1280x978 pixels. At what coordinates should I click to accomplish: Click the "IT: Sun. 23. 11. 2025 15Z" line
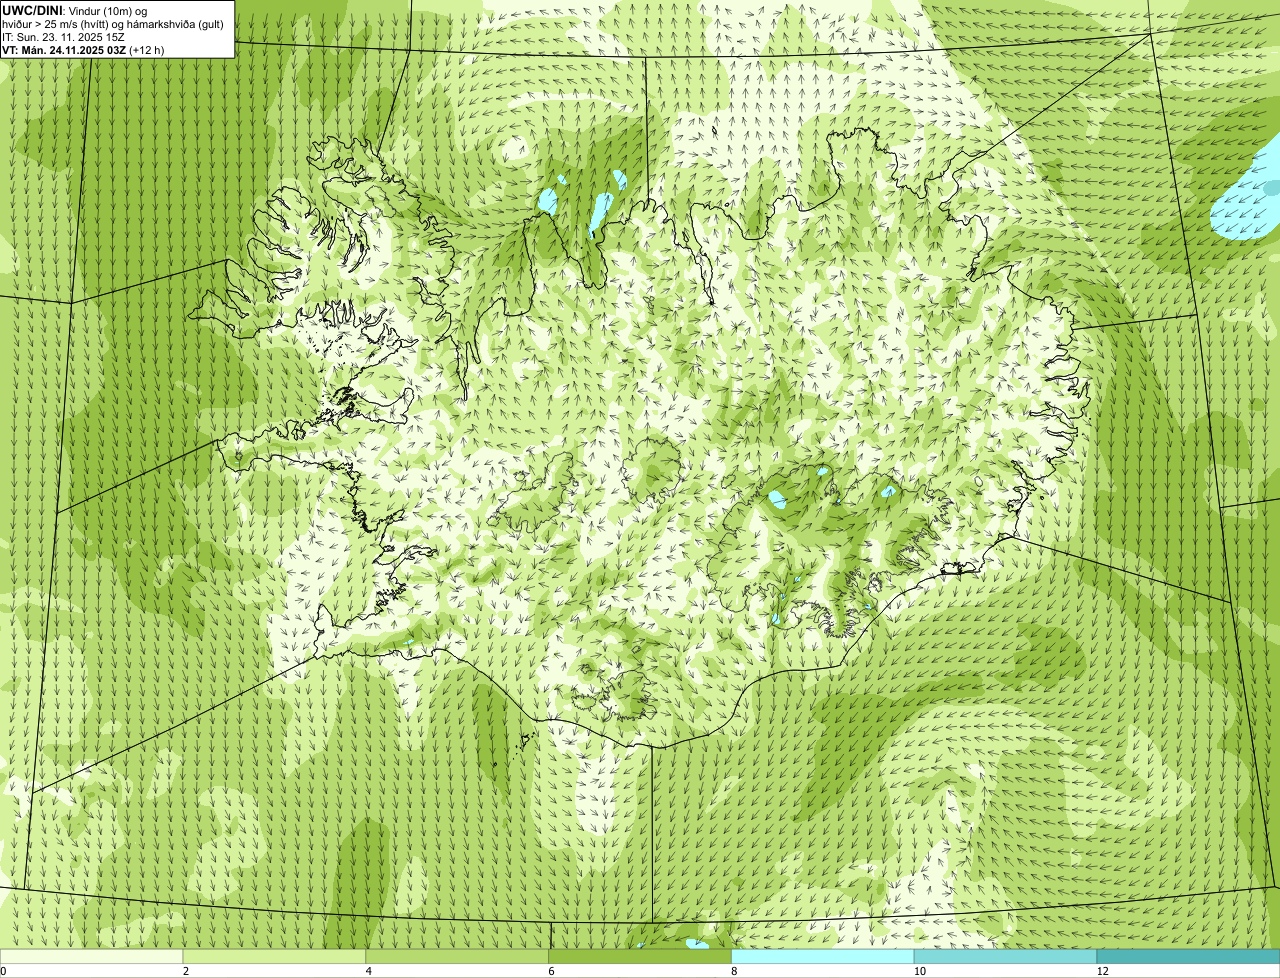[63, 36]
